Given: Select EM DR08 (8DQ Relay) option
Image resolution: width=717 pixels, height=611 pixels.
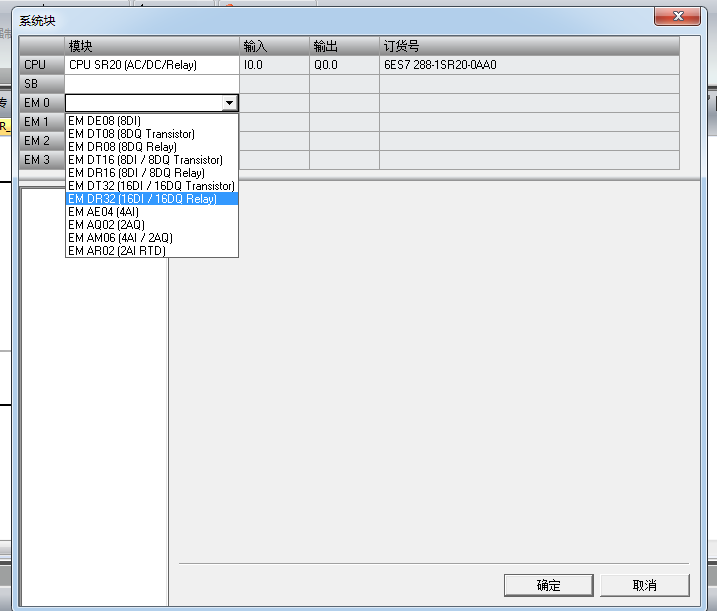Looking at the screenshot, I should point(122,147).
